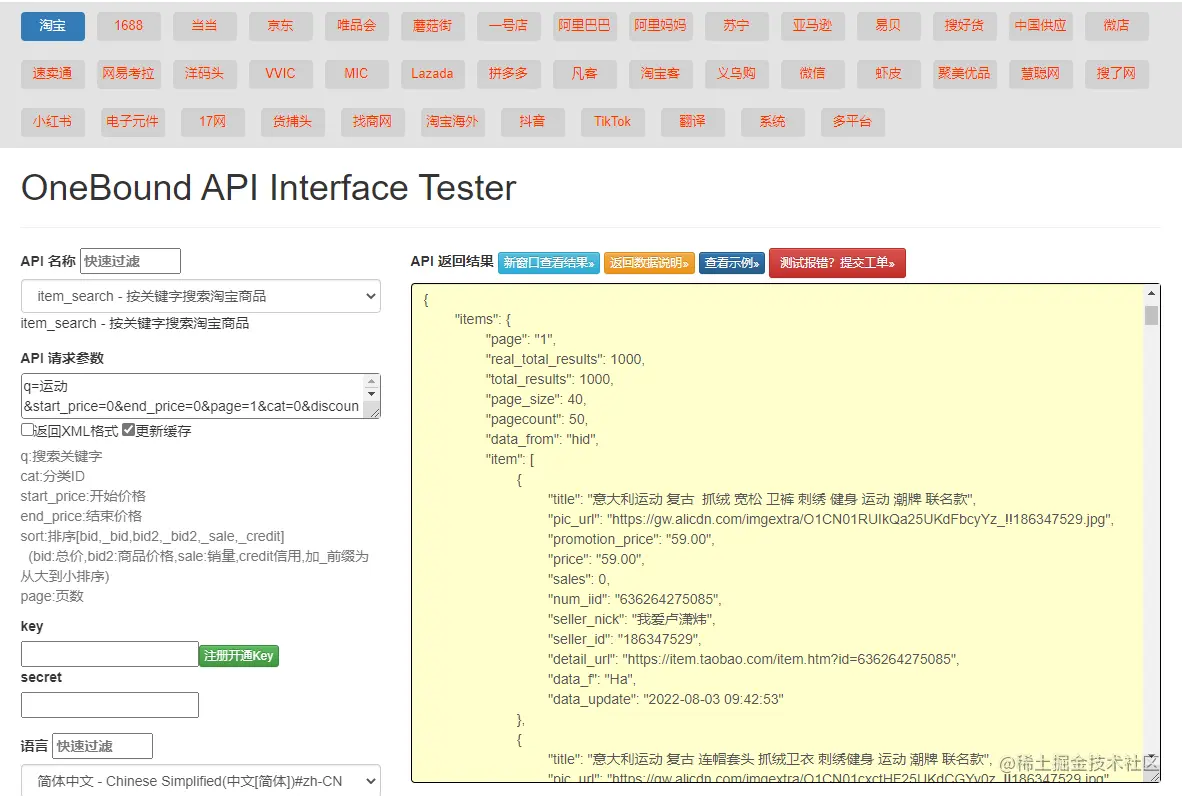Focus the secret input field
1182x796 pixels.
click(110, 705)
